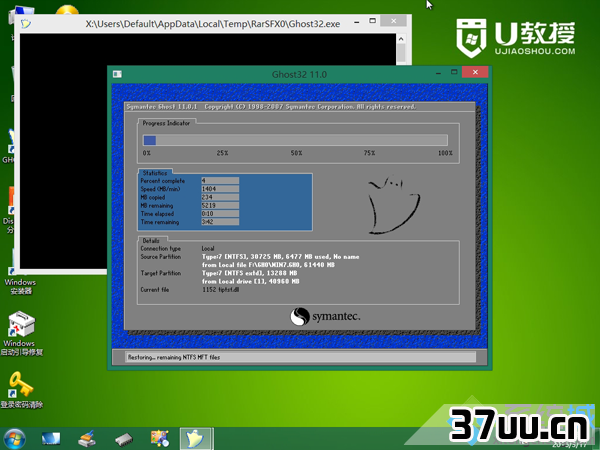Image resolution: width=600 pixels, height=450 pixels.
Task: Click the Symantec Ghost copyright header
Action: click(x=271, y=107)
